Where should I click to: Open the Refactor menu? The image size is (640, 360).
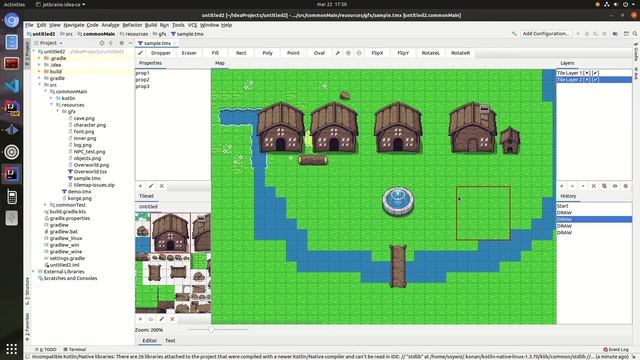pos(132,25)
